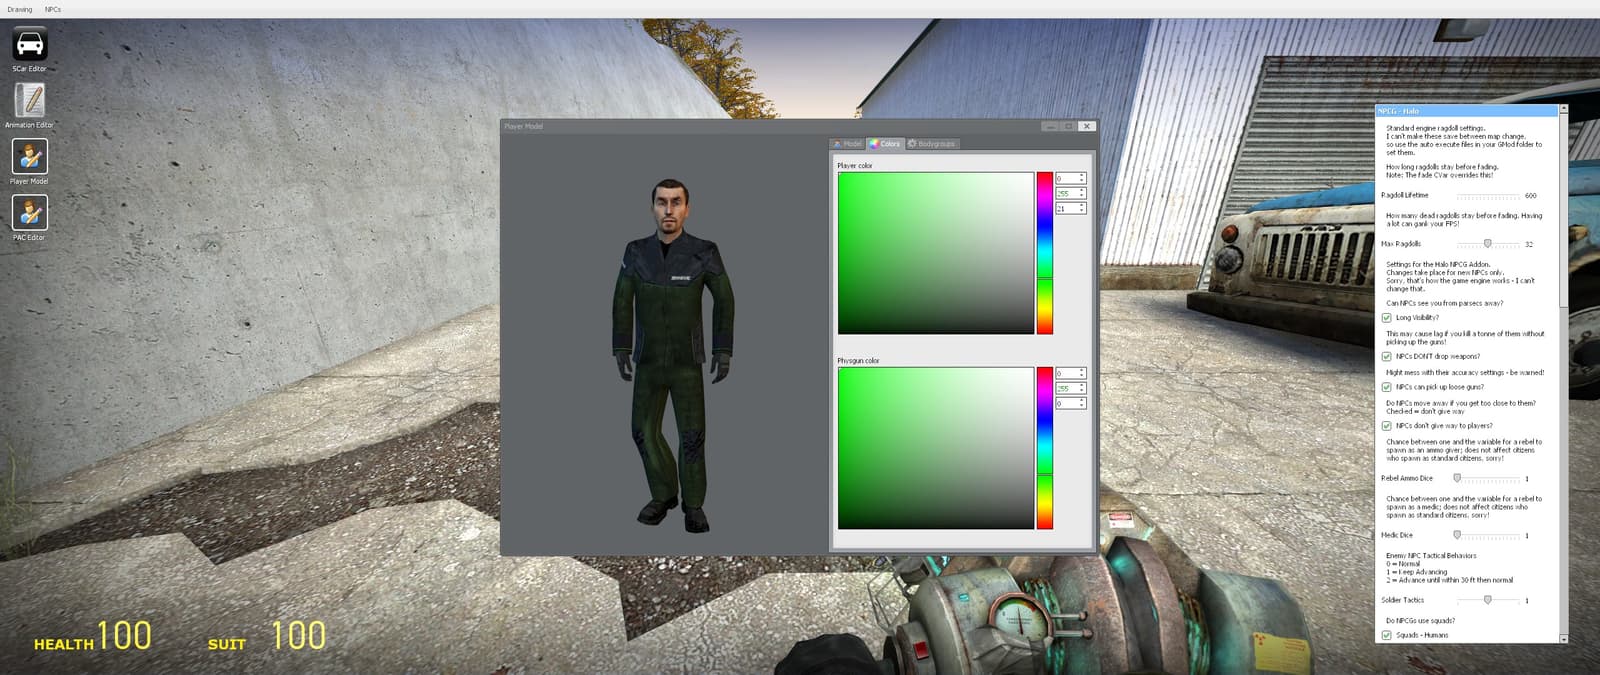Switch to the Model tab
Viewport: 1600px width, 675px height.
coord(847,144)
